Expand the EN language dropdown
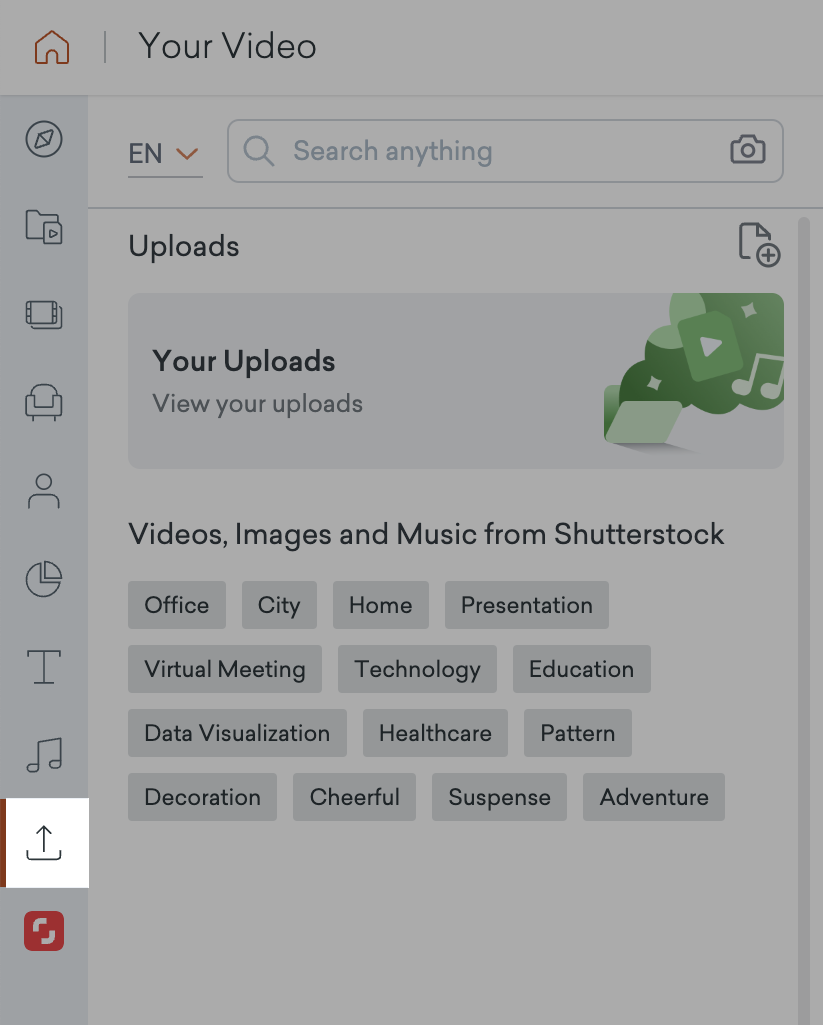The image size is (823, 1025). [165, 154]
